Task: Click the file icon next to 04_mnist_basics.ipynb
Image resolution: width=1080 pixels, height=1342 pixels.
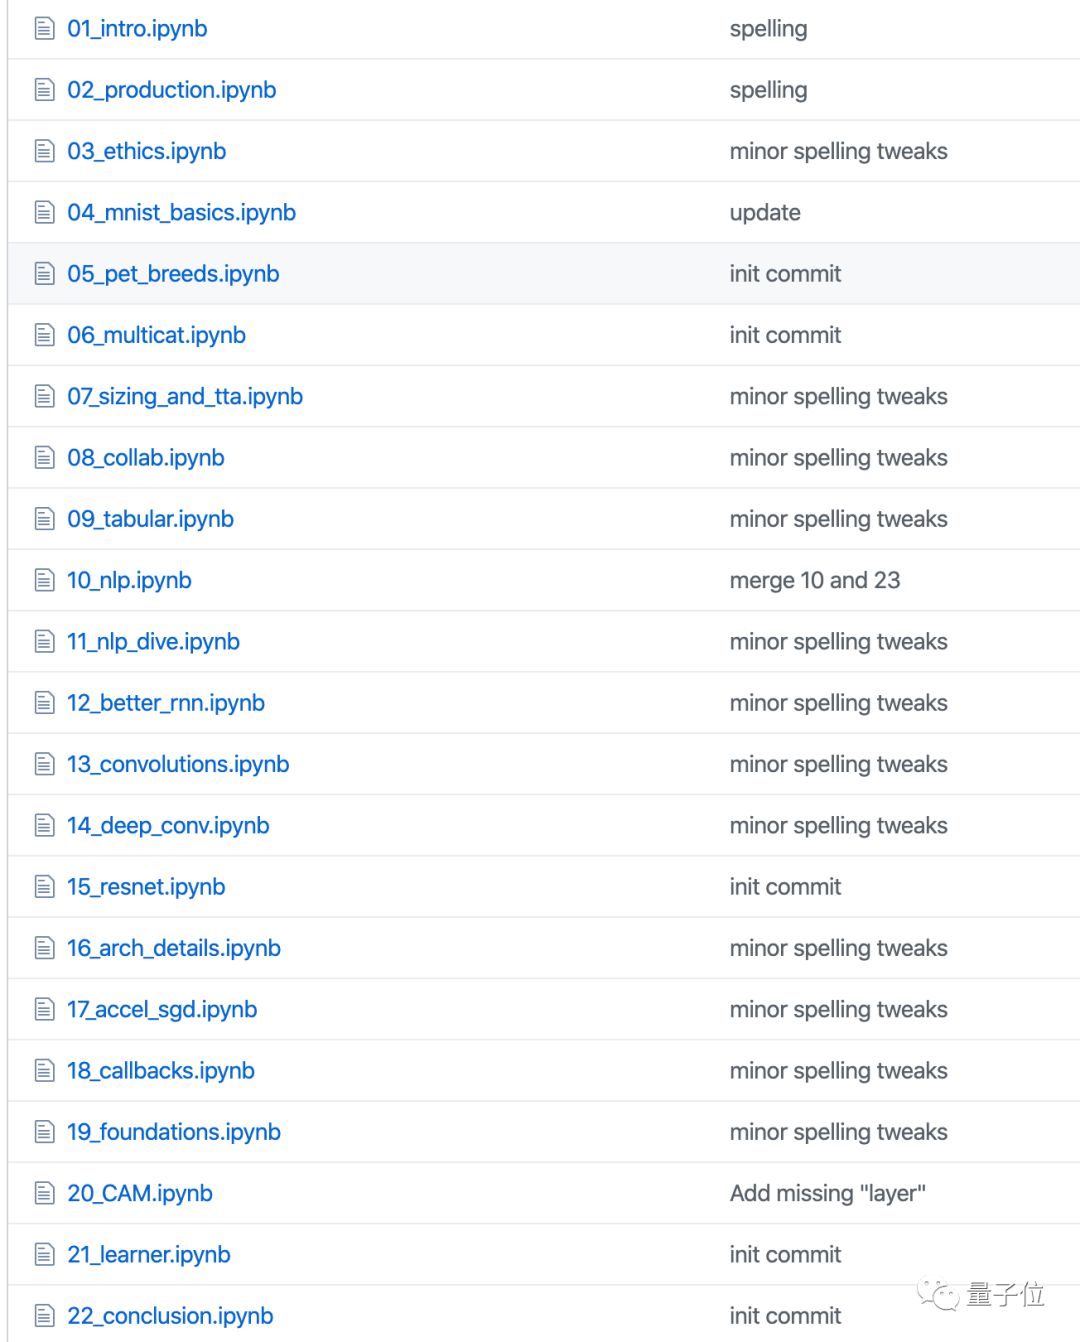Action: click(x=44, y=212)
